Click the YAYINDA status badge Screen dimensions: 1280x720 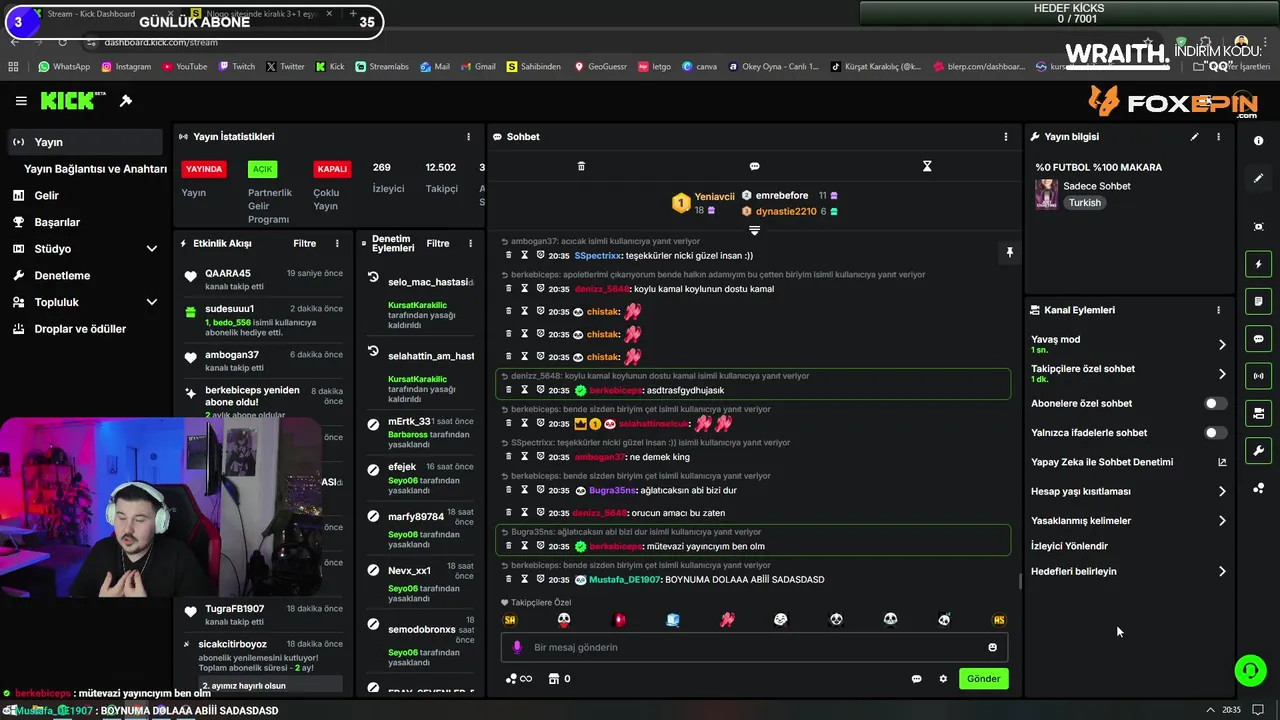[204, 169]
